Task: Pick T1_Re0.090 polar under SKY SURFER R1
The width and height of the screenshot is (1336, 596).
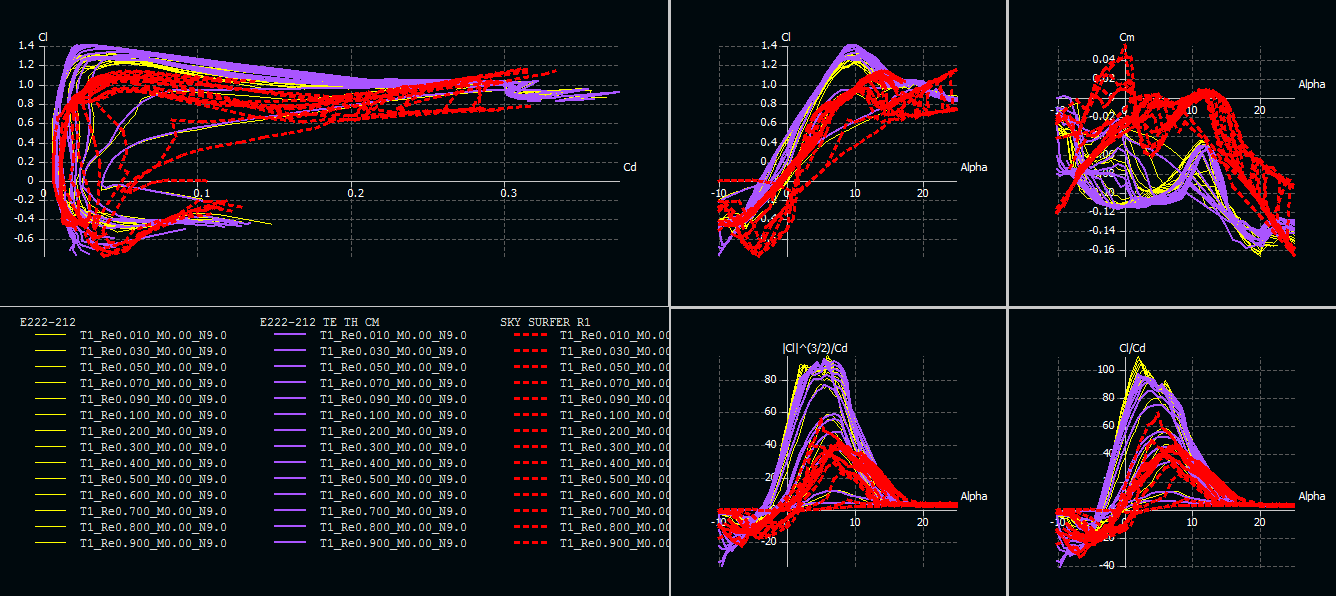Action: point(614,400)
